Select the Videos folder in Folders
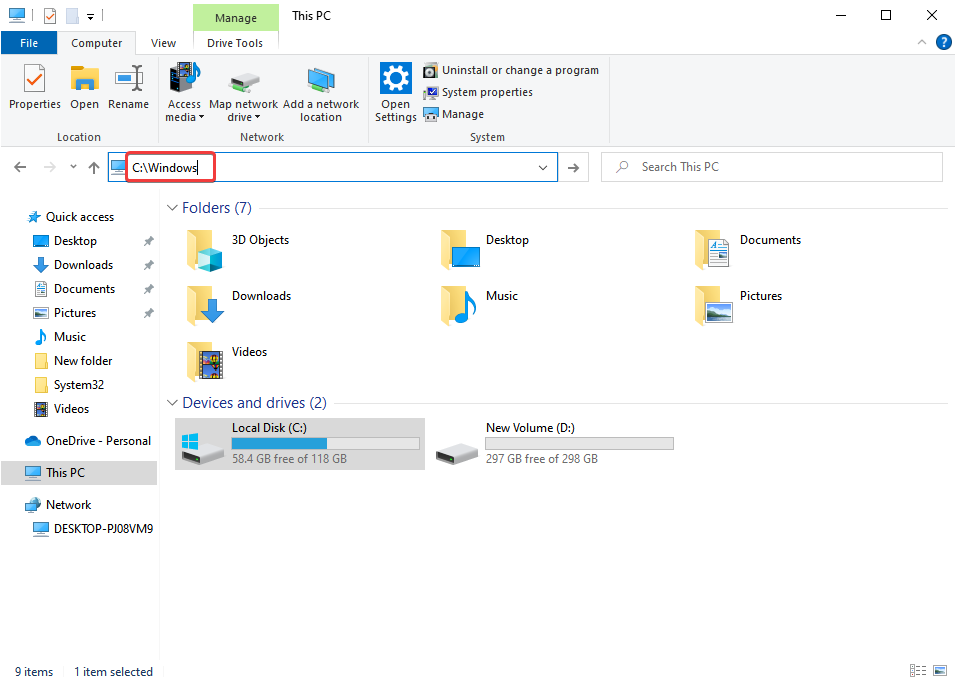This screenshot has width=956, height=684. tap(227, 362)
